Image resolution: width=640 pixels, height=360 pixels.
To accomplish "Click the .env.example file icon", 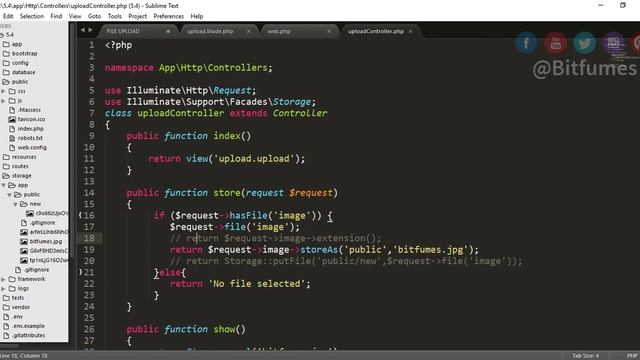I will point(6,326).
